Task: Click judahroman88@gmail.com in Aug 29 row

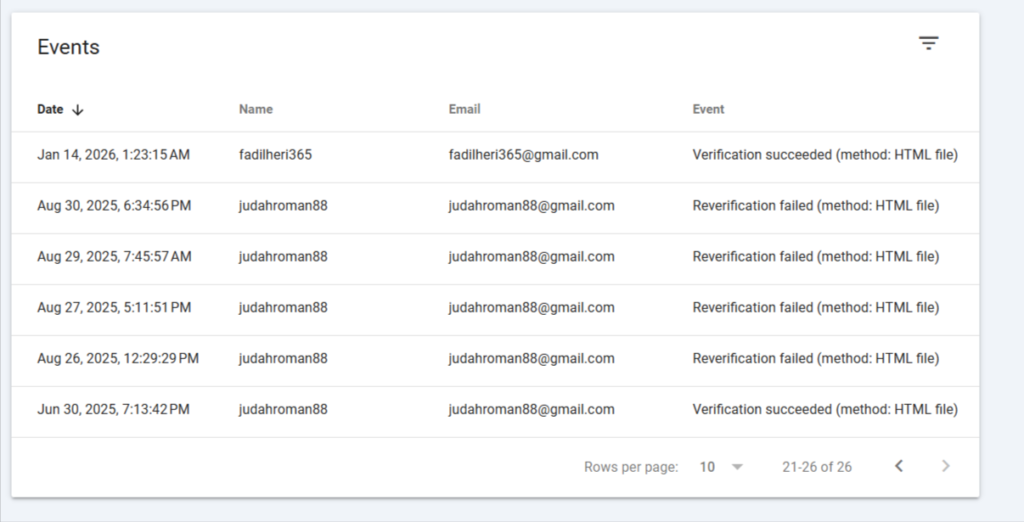Action: pos(532,257)
